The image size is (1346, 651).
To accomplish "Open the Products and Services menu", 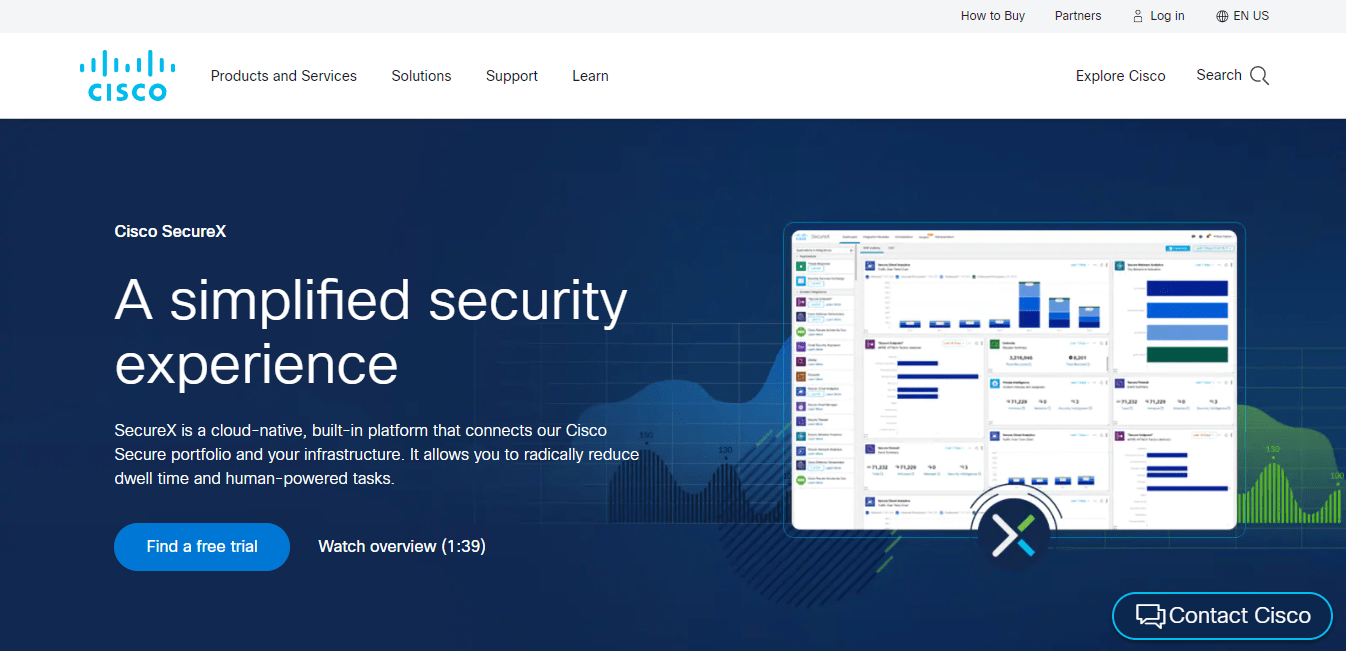I will click(284, 76).
